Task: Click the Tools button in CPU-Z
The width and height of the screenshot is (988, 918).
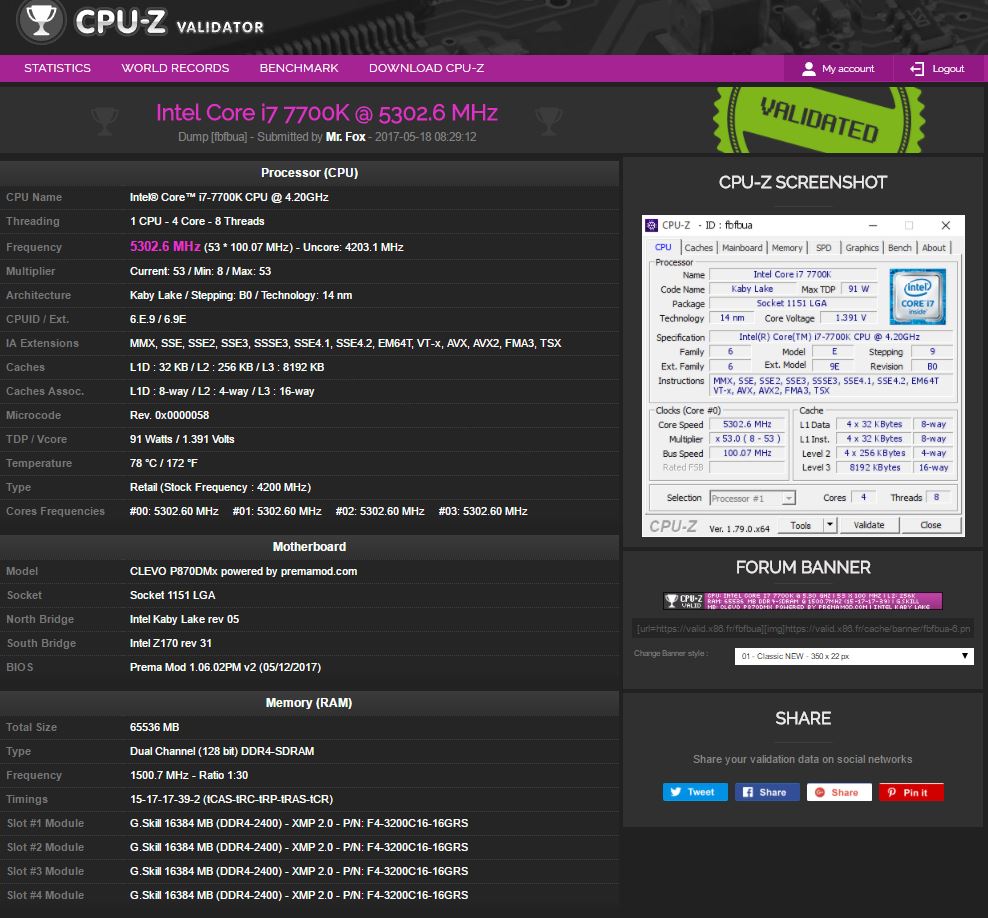Action: click(x=800, y=525)
